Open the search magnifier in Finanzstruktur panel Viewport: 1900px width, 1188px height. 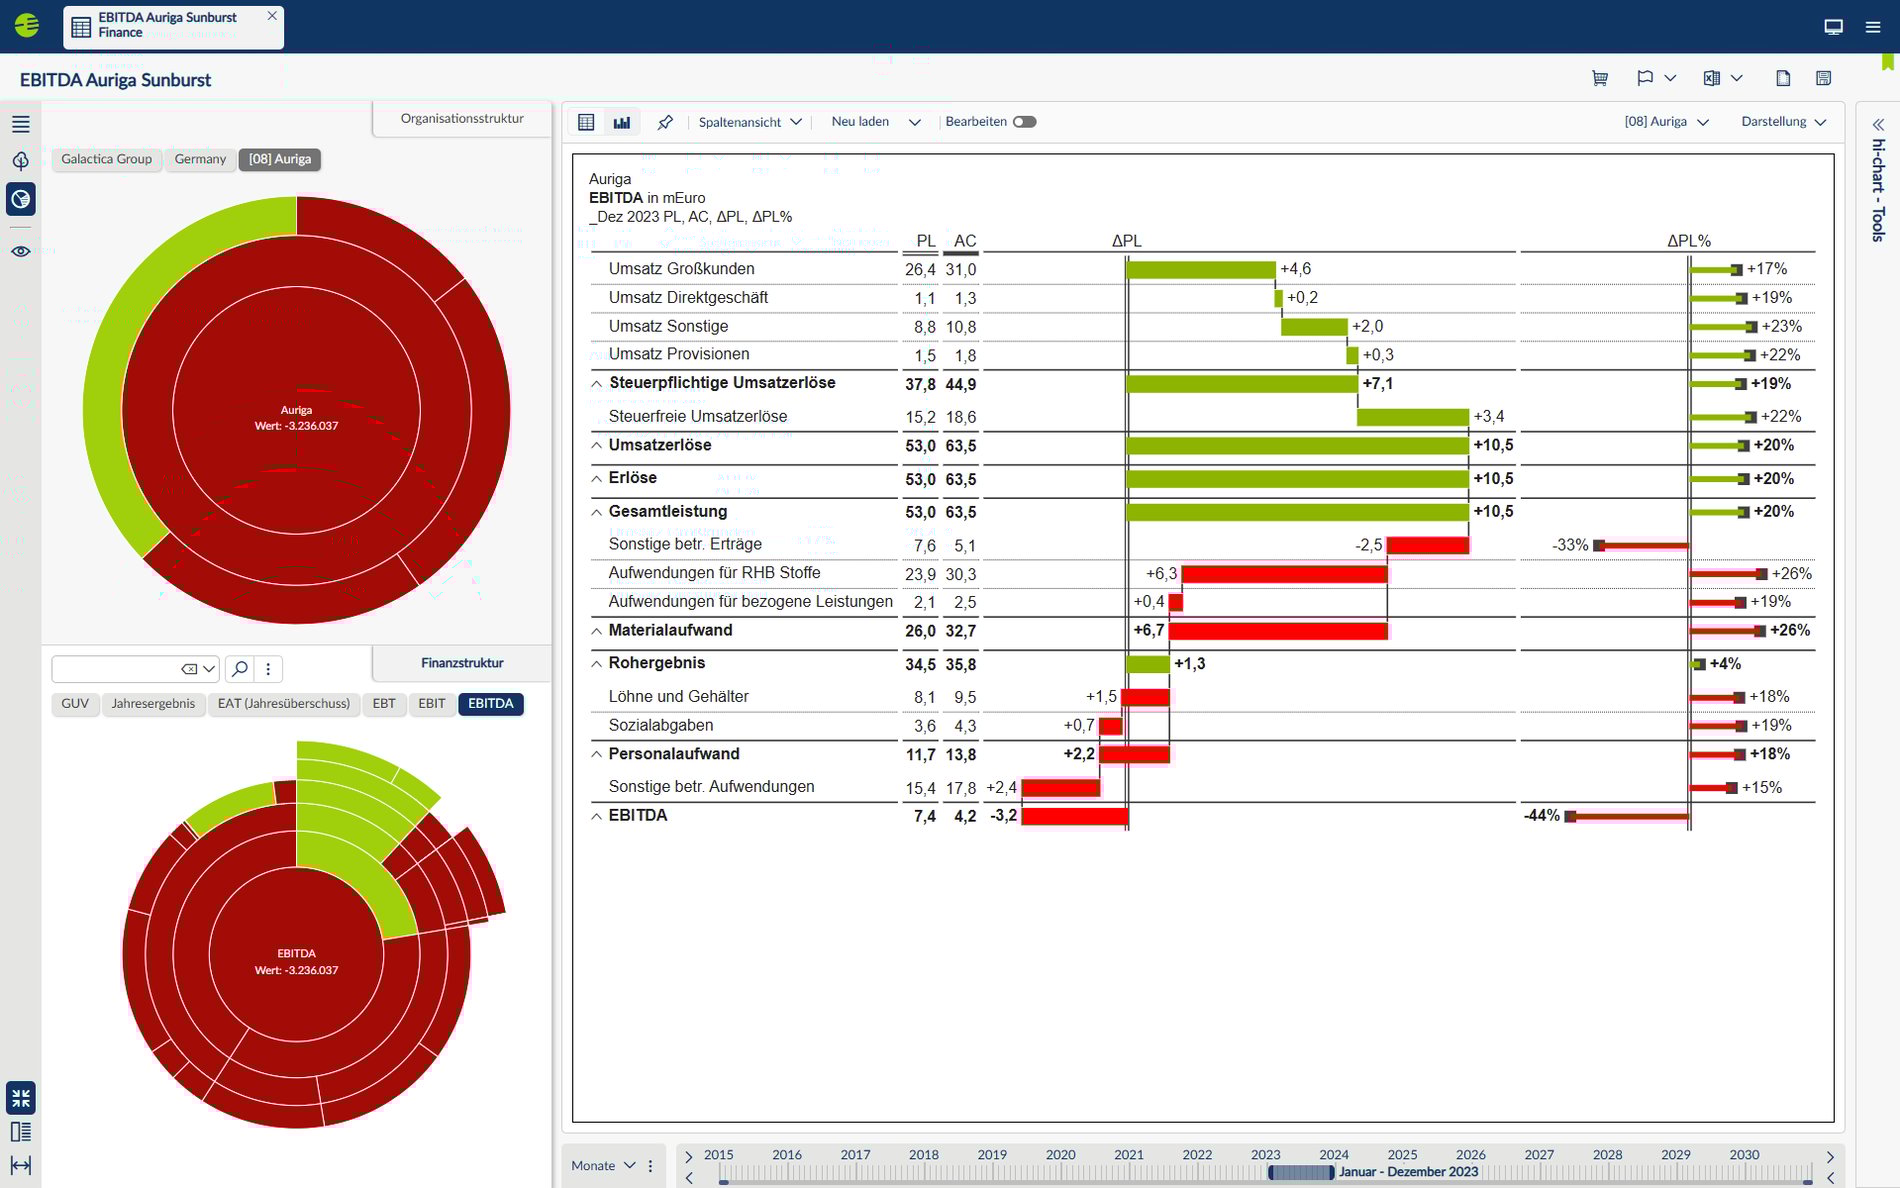[x=240, y=668]
